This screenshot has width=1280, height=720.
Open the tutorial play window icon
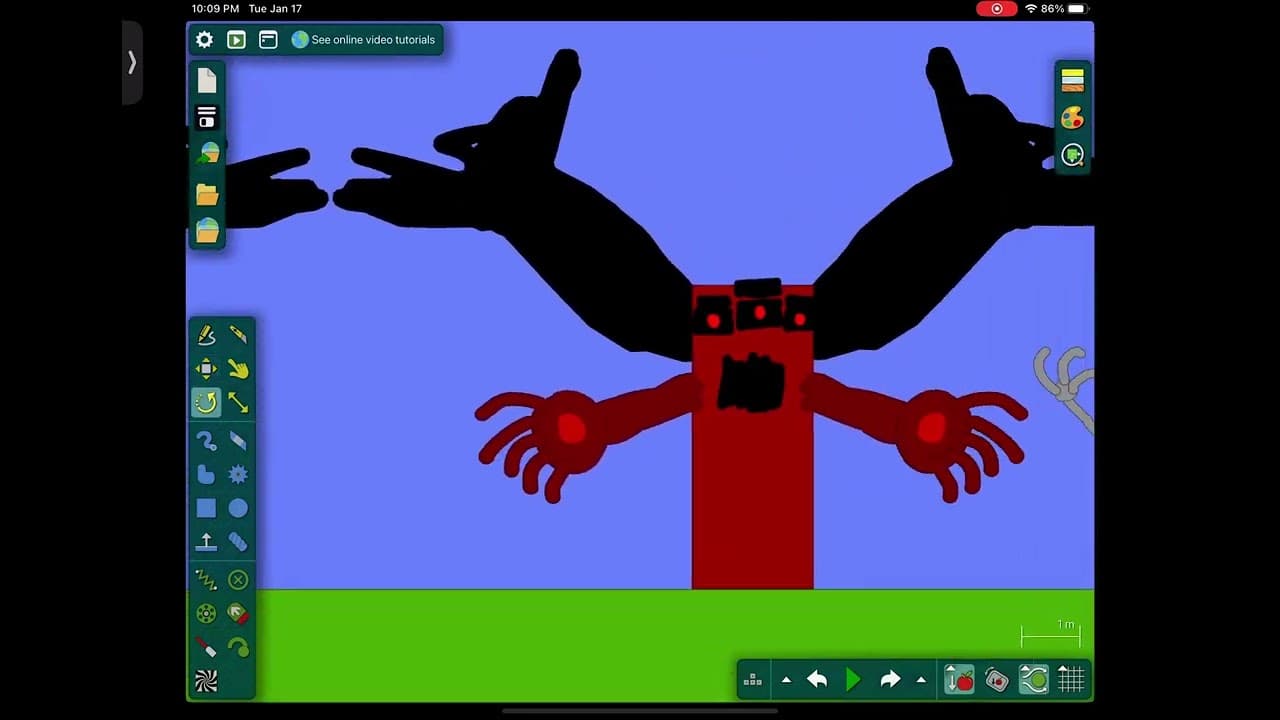[x=236, y=40]
